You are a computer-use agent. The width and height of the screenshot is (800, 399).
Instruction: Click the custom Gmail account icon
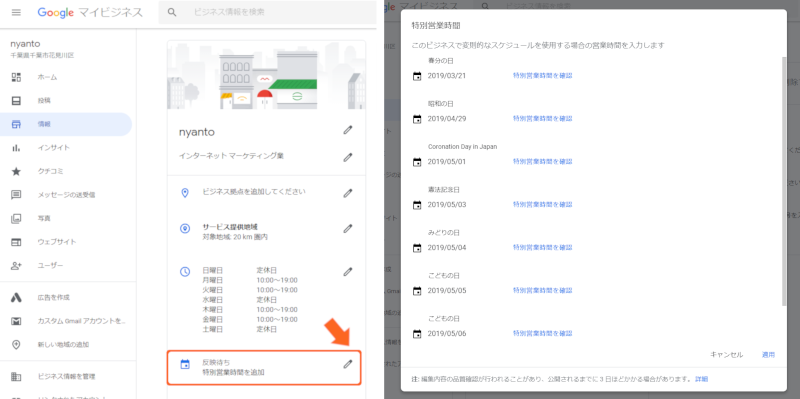[x=16, y=321]
